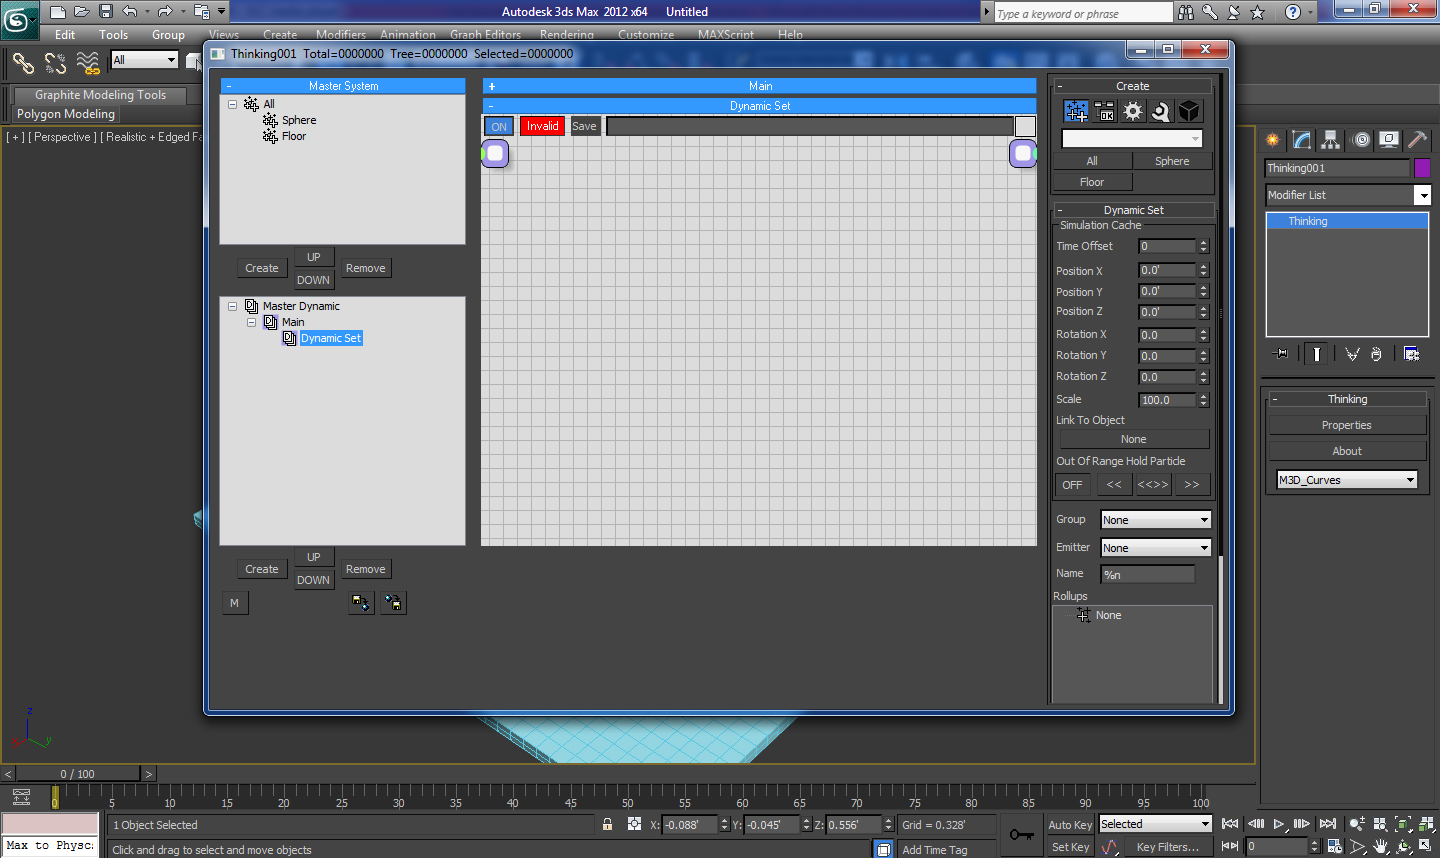Click the Save button in Dynamic Set
Image resolution: width=1440 pixels, height=858 pixels.
point(584,126)
